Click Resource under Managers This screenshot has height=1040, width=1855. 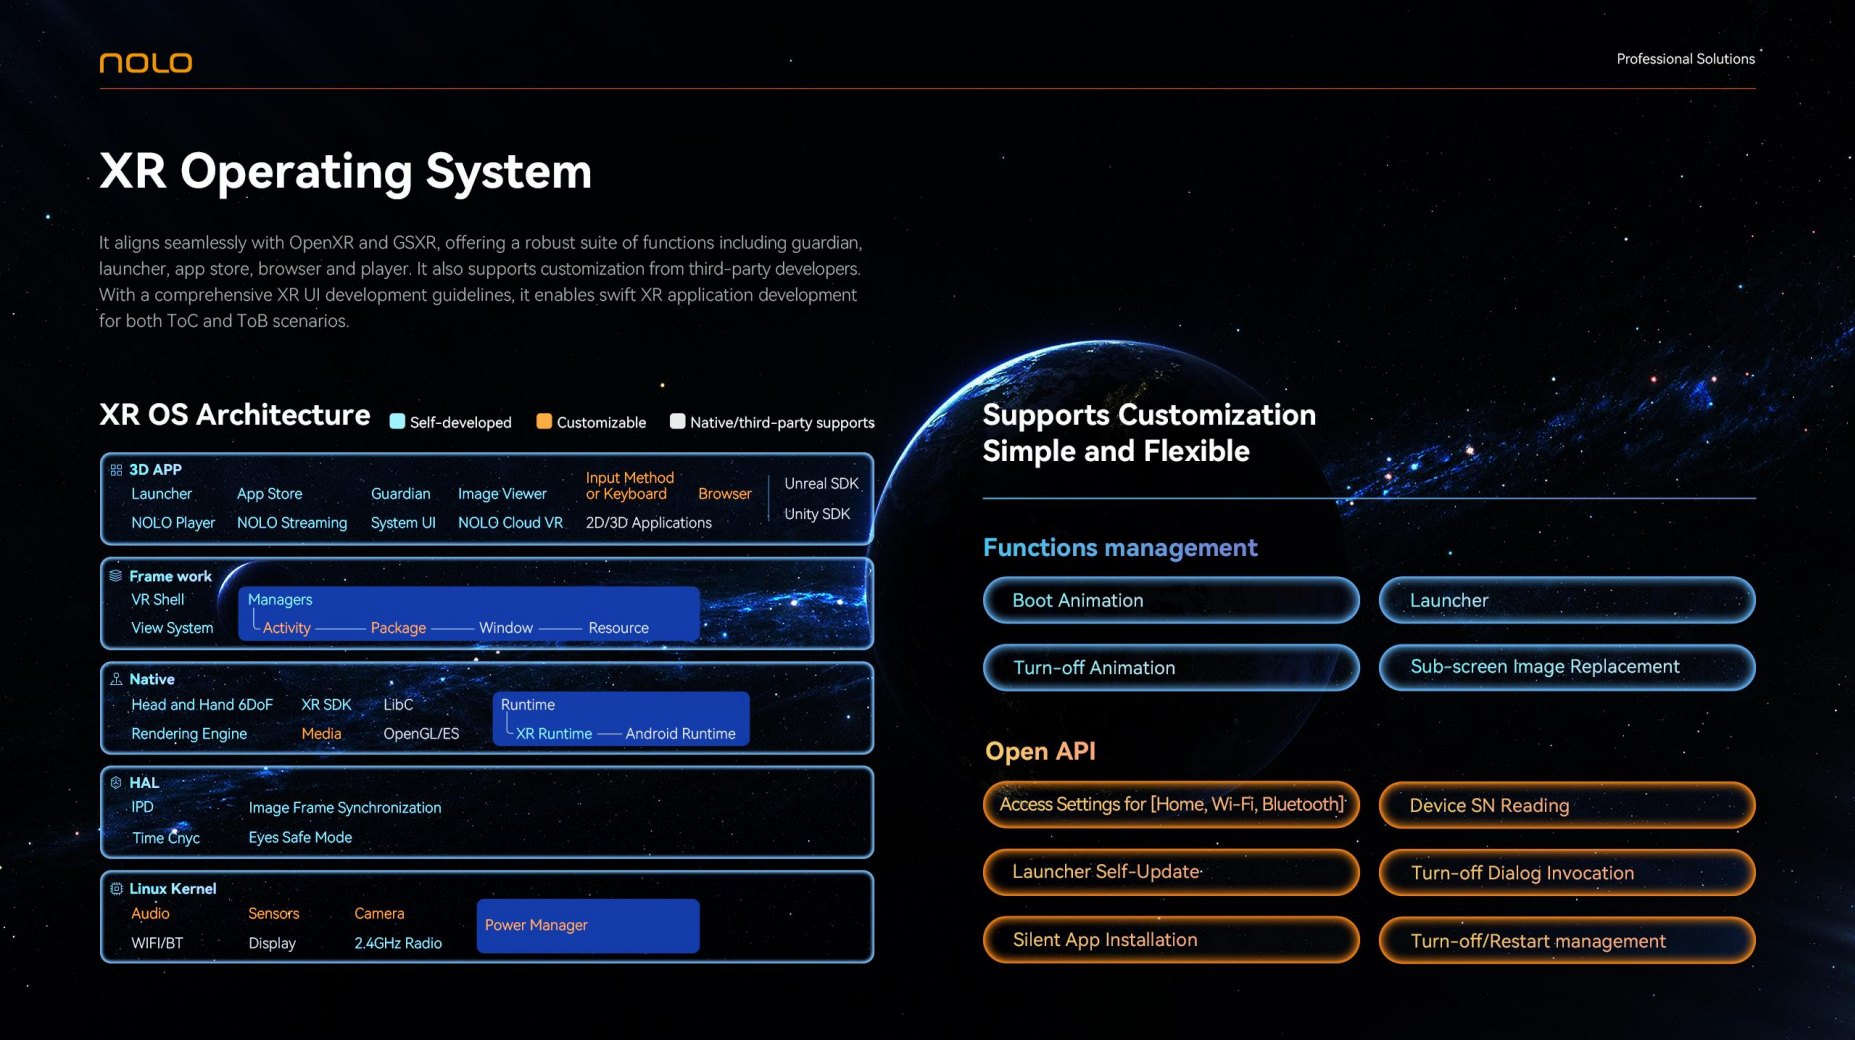tap(618, 628)
